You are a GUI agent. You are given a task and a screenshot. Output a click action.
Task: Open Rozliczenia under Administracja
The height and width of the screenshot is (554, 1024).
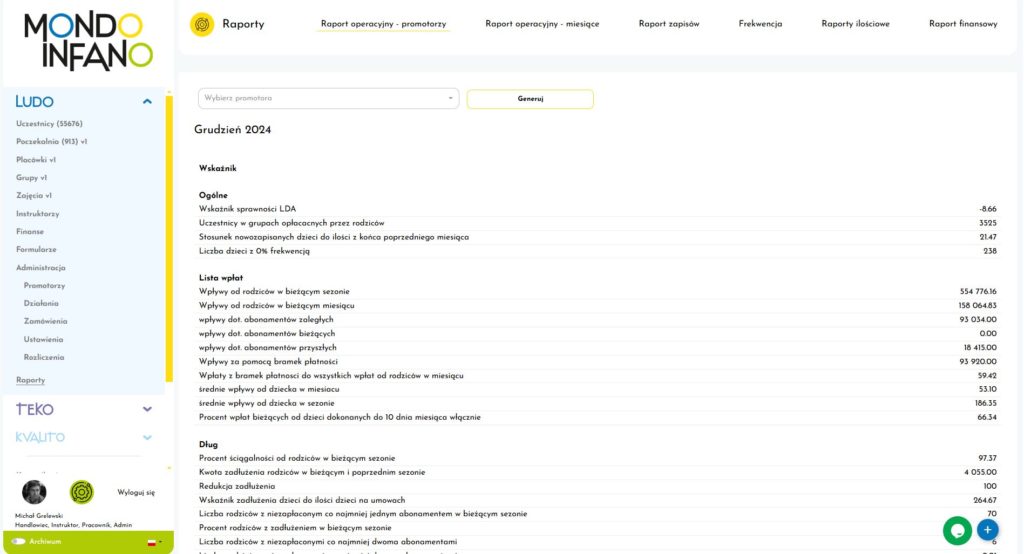tap(44, 357)
